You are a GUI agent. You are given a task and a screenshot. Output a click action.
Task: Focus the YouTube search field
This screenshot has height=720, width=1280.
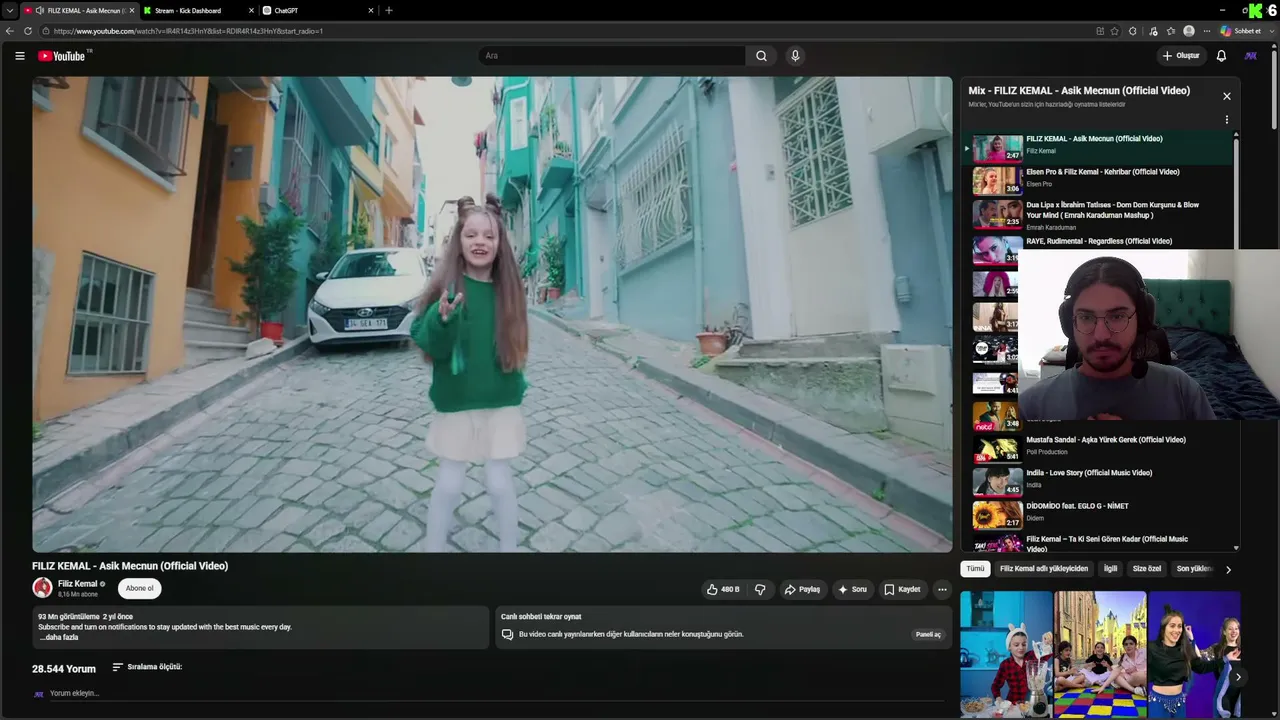click(x=612, y=56)
